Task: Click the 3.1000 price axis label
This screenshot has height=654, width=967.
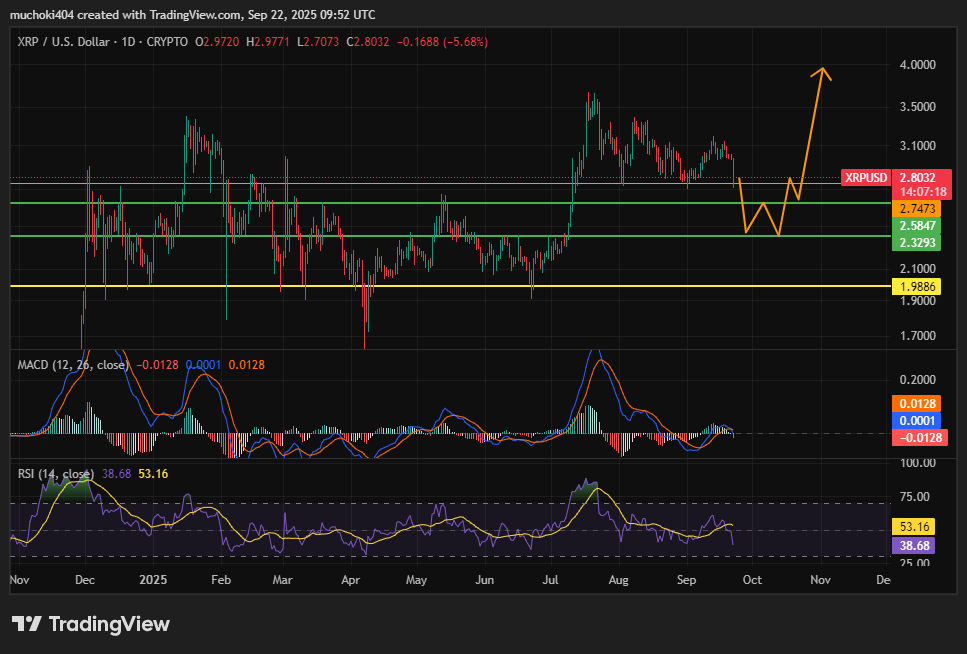Action: click(918, 146)
